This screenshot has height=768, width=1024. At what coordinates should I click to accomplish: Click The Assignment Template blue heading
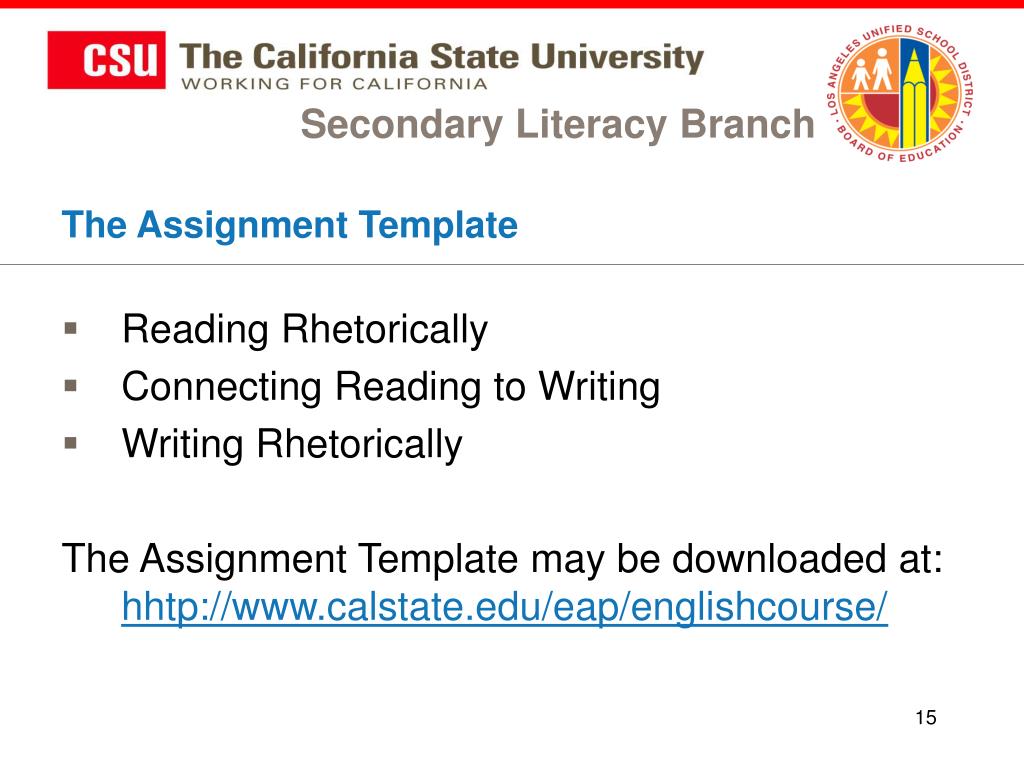289,225
